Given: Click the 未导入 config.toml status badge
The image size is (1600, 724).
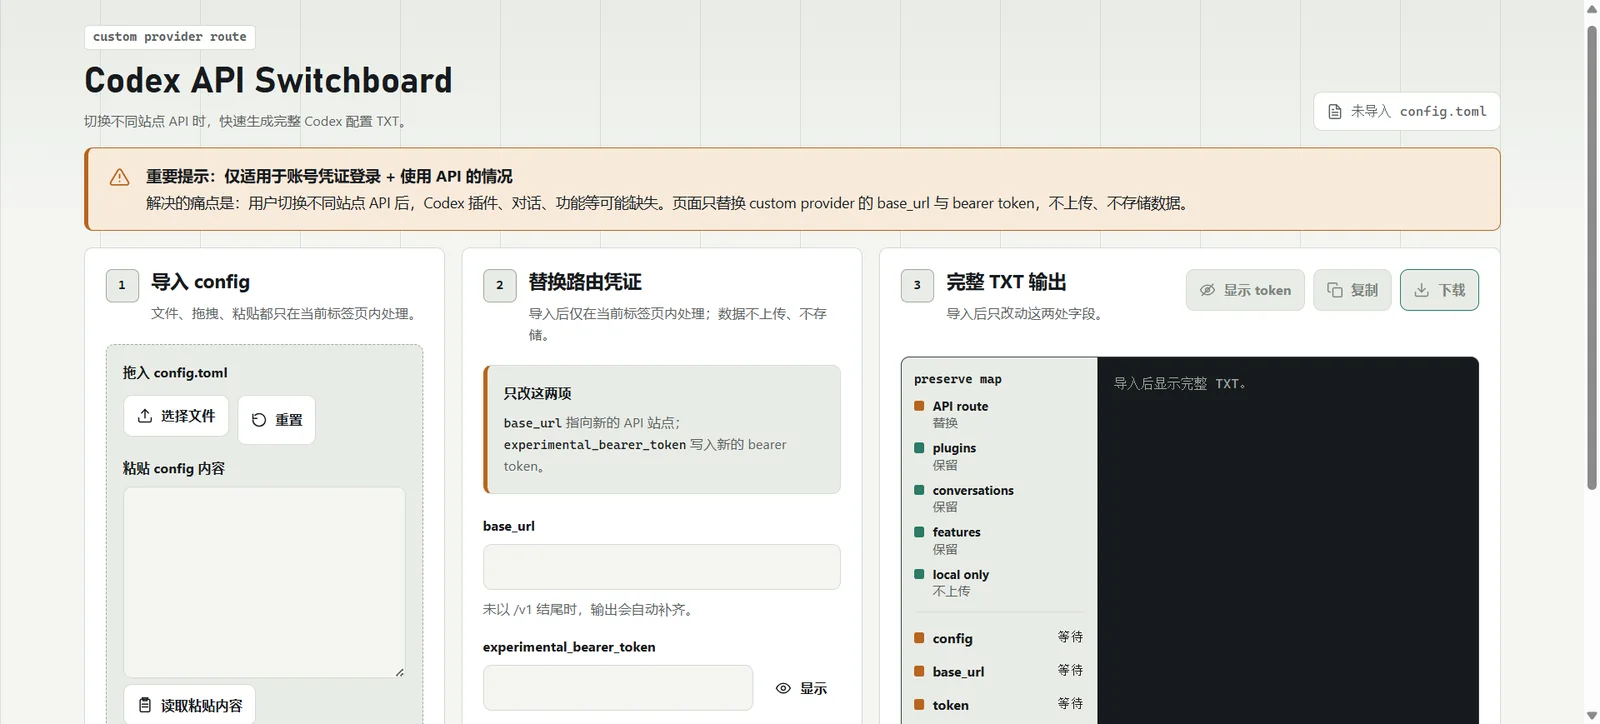Looking at the screenshot, I should (x=1407, y=111).
